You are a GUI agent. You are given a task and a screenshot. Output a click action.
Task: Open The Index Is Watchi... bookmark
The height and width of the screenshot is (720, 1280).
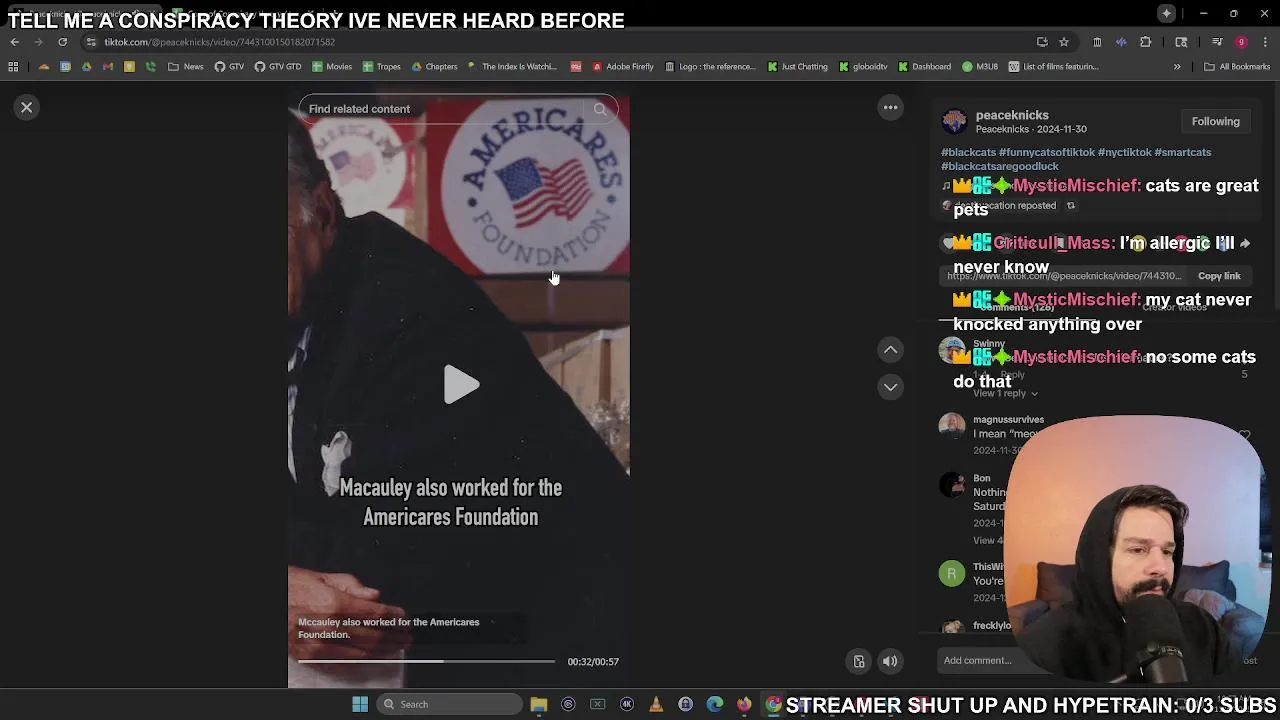[512, 67]
